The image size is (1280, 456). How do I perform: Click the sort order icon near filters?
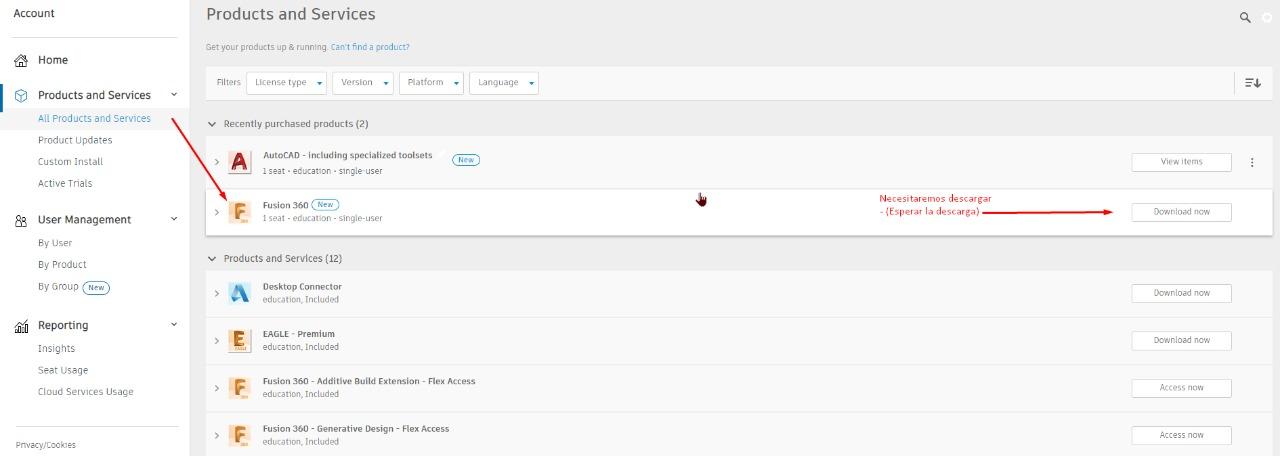1253,83
